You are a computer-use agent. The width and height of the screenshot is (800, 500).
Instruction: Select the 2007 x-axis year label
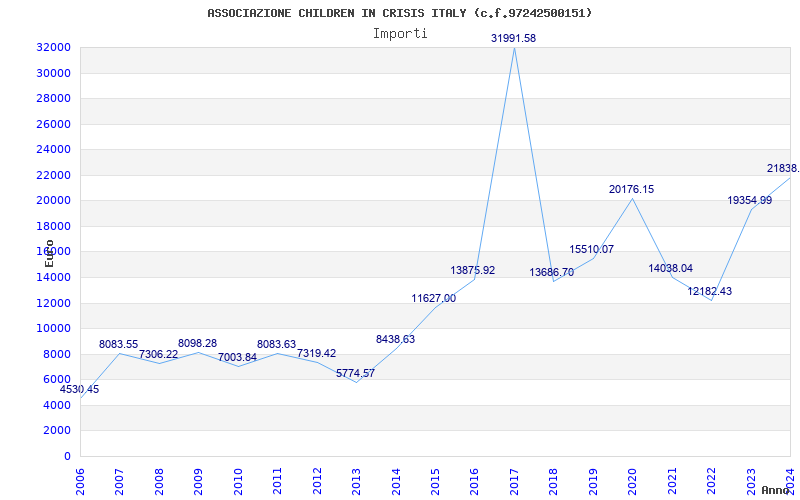(119, 482)
